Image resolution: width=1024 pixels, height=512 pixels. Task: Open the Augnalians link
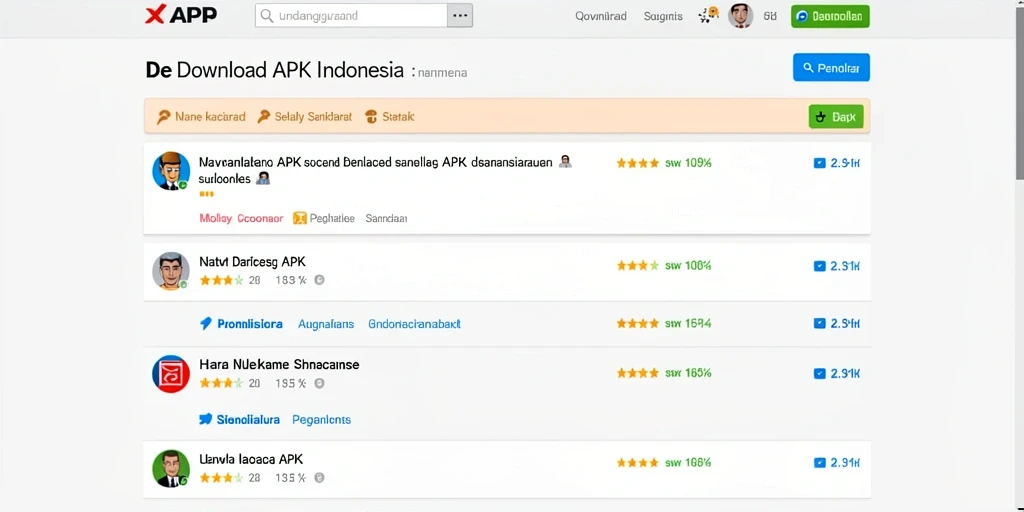pos(326,324)
